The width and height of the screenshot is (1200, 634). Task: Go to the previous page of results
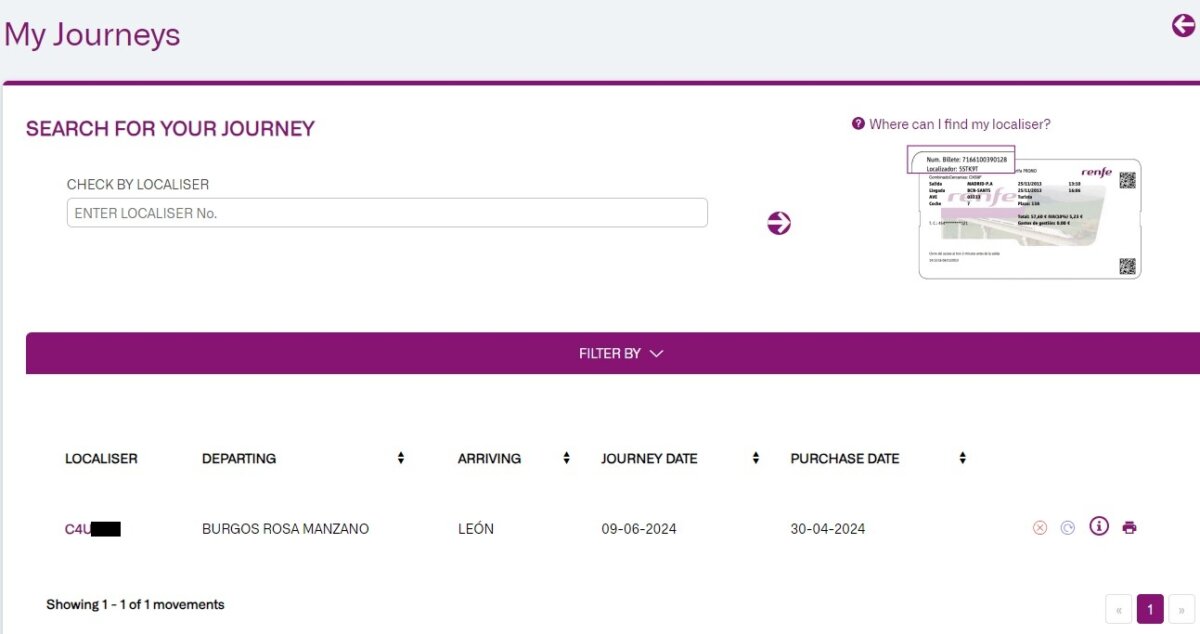pos(1118,608)
